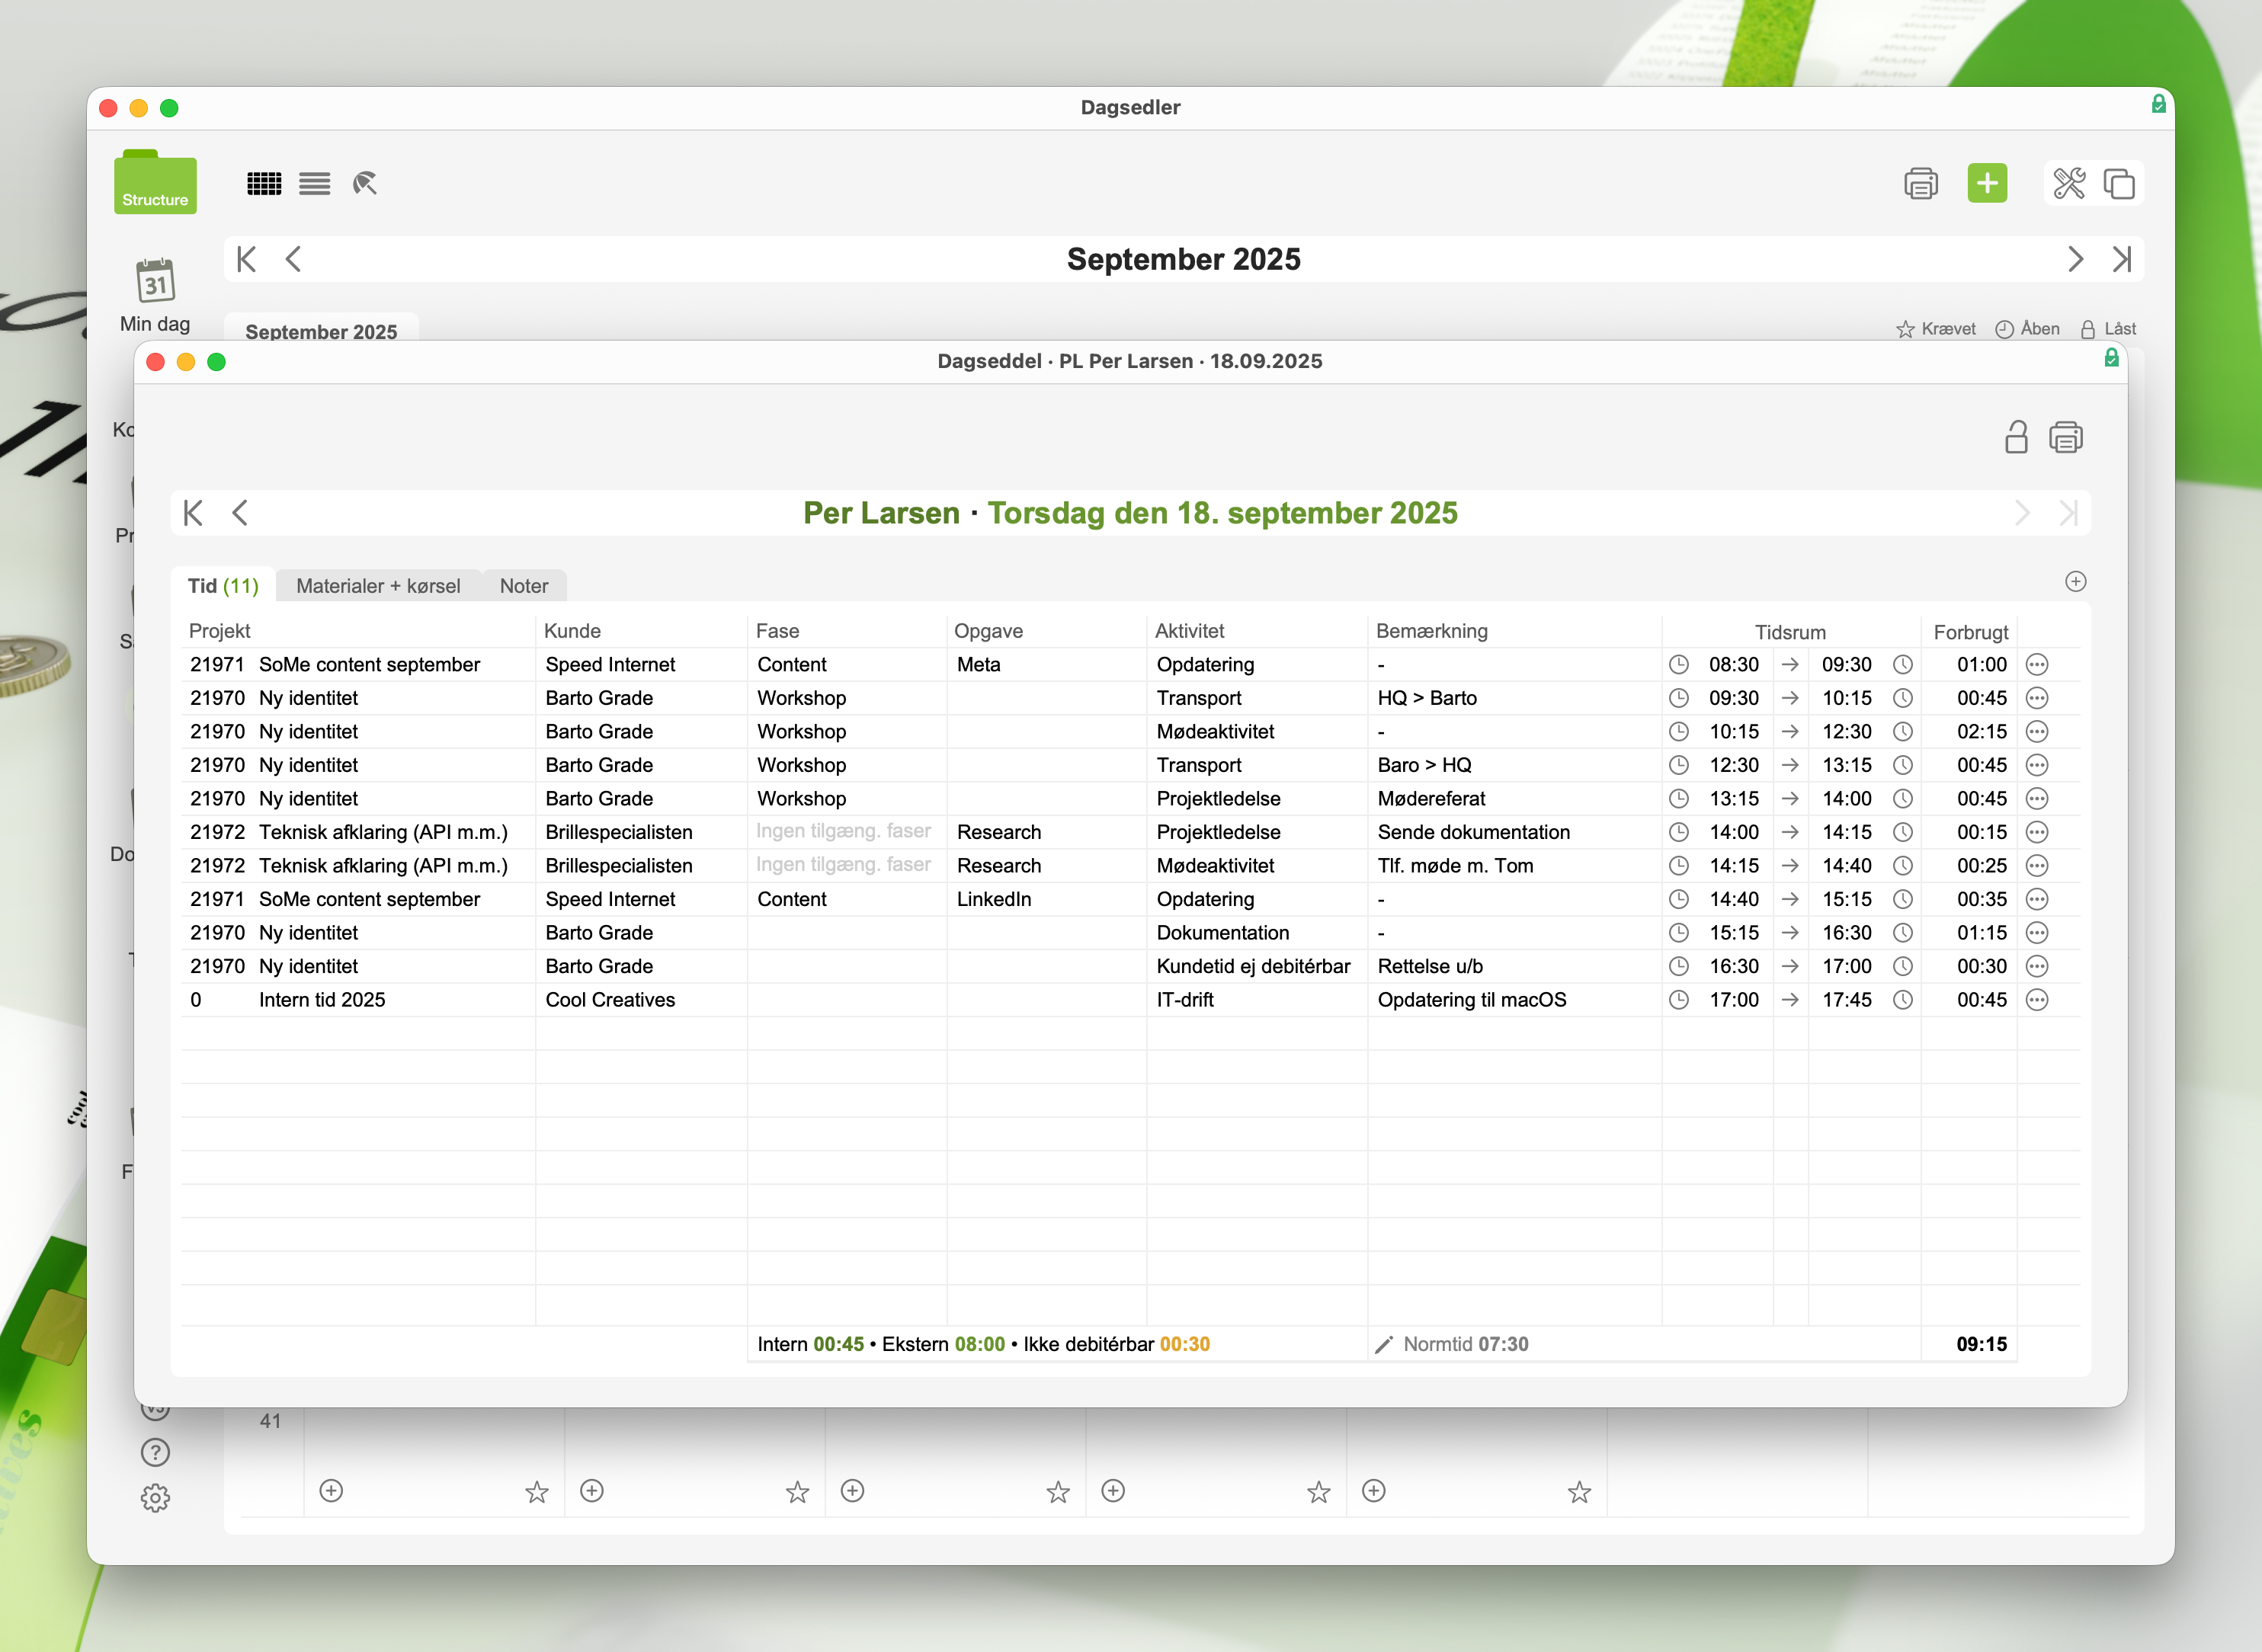Viewport: 2262px width, 1652px height.
Task: Open options menu for the IT-drift row
Action: point(2036,1000)
